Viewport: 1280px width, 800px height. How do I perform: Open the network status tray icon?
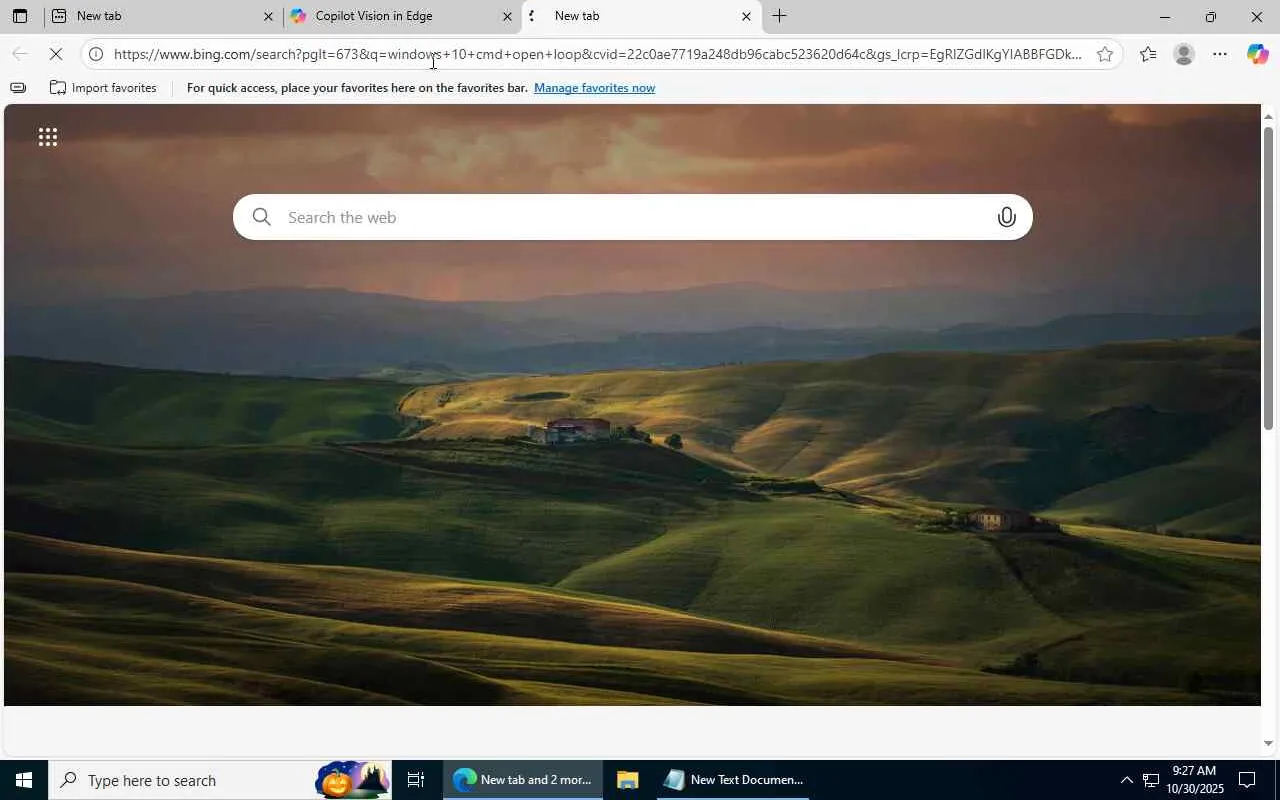[1151, 780]
